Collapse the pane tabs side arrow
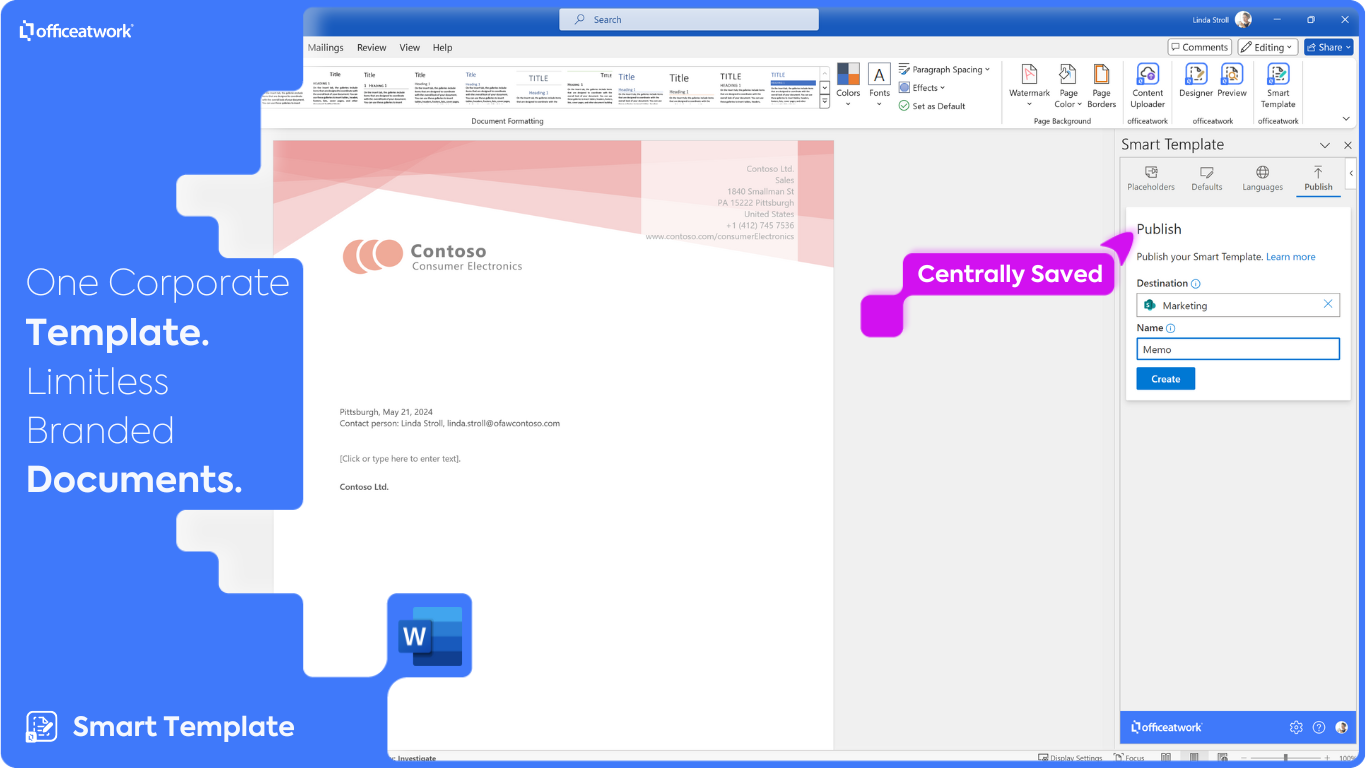This screenshot has width=1366, height=768. coord(1351,172)
